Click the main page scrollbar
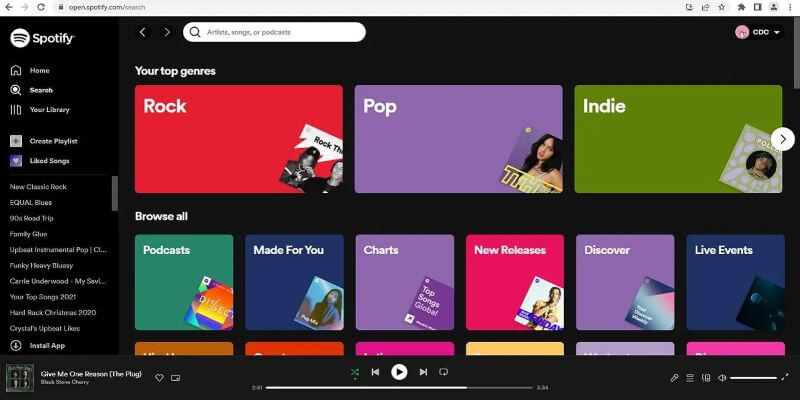800x400 pixels. pos(797,54)
